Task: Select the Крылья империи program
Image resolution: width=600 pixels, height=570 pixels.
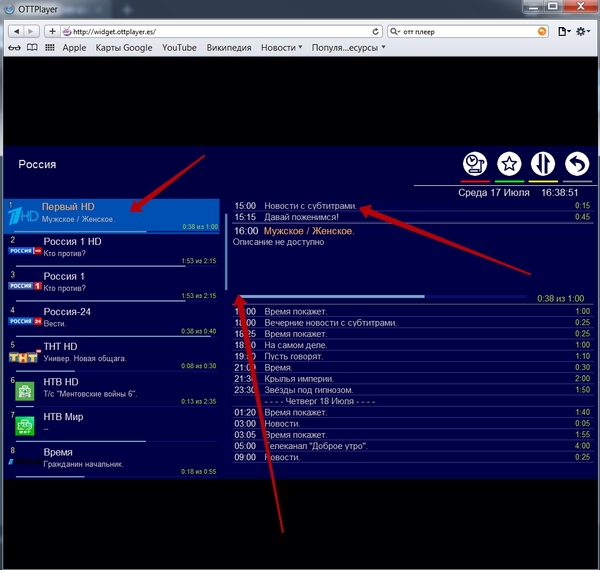Action: (x=412, y=379)
